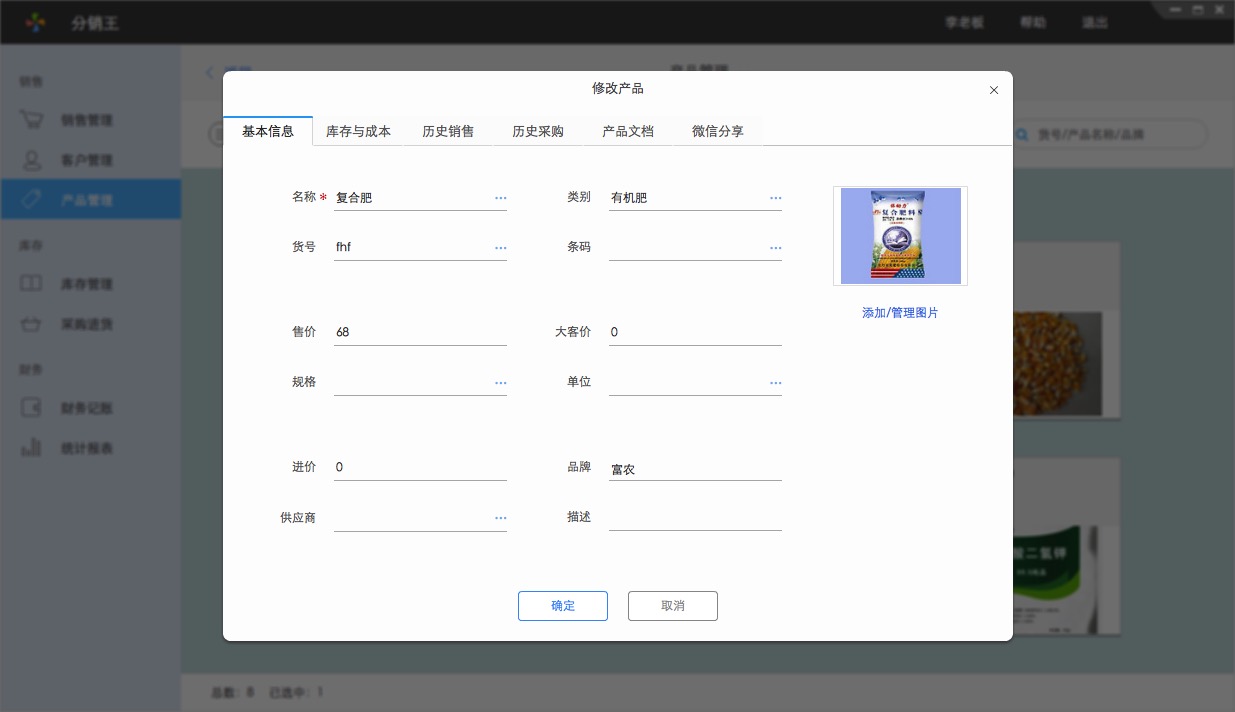Click into the 售价 price input field
The width and height of the screenshot is (1235, 712).
(x=420, y=332)
